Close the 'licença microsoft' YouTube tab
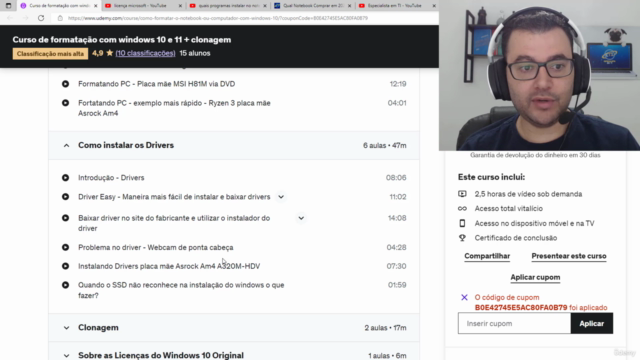Image resolution: width=640 pixels, height=360 pixels. click(x=180, y=6)
